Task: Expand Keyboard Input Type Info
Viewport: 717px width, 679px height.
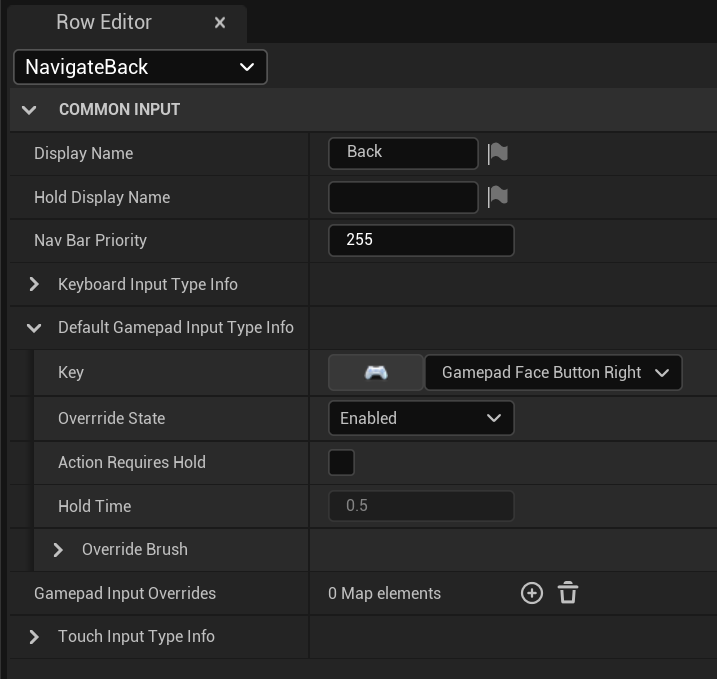Action: click(x=34, y=284)
